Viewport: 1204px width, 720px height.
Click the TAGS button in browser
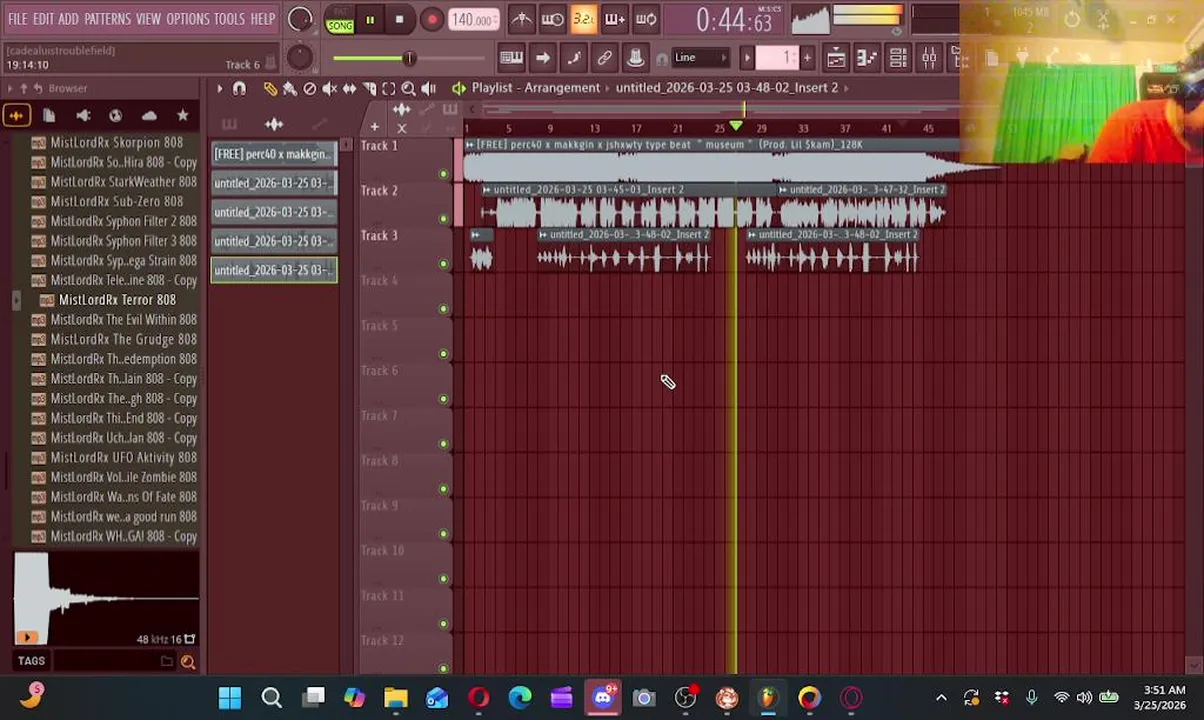pyautogui.click(x=31, y=661)
